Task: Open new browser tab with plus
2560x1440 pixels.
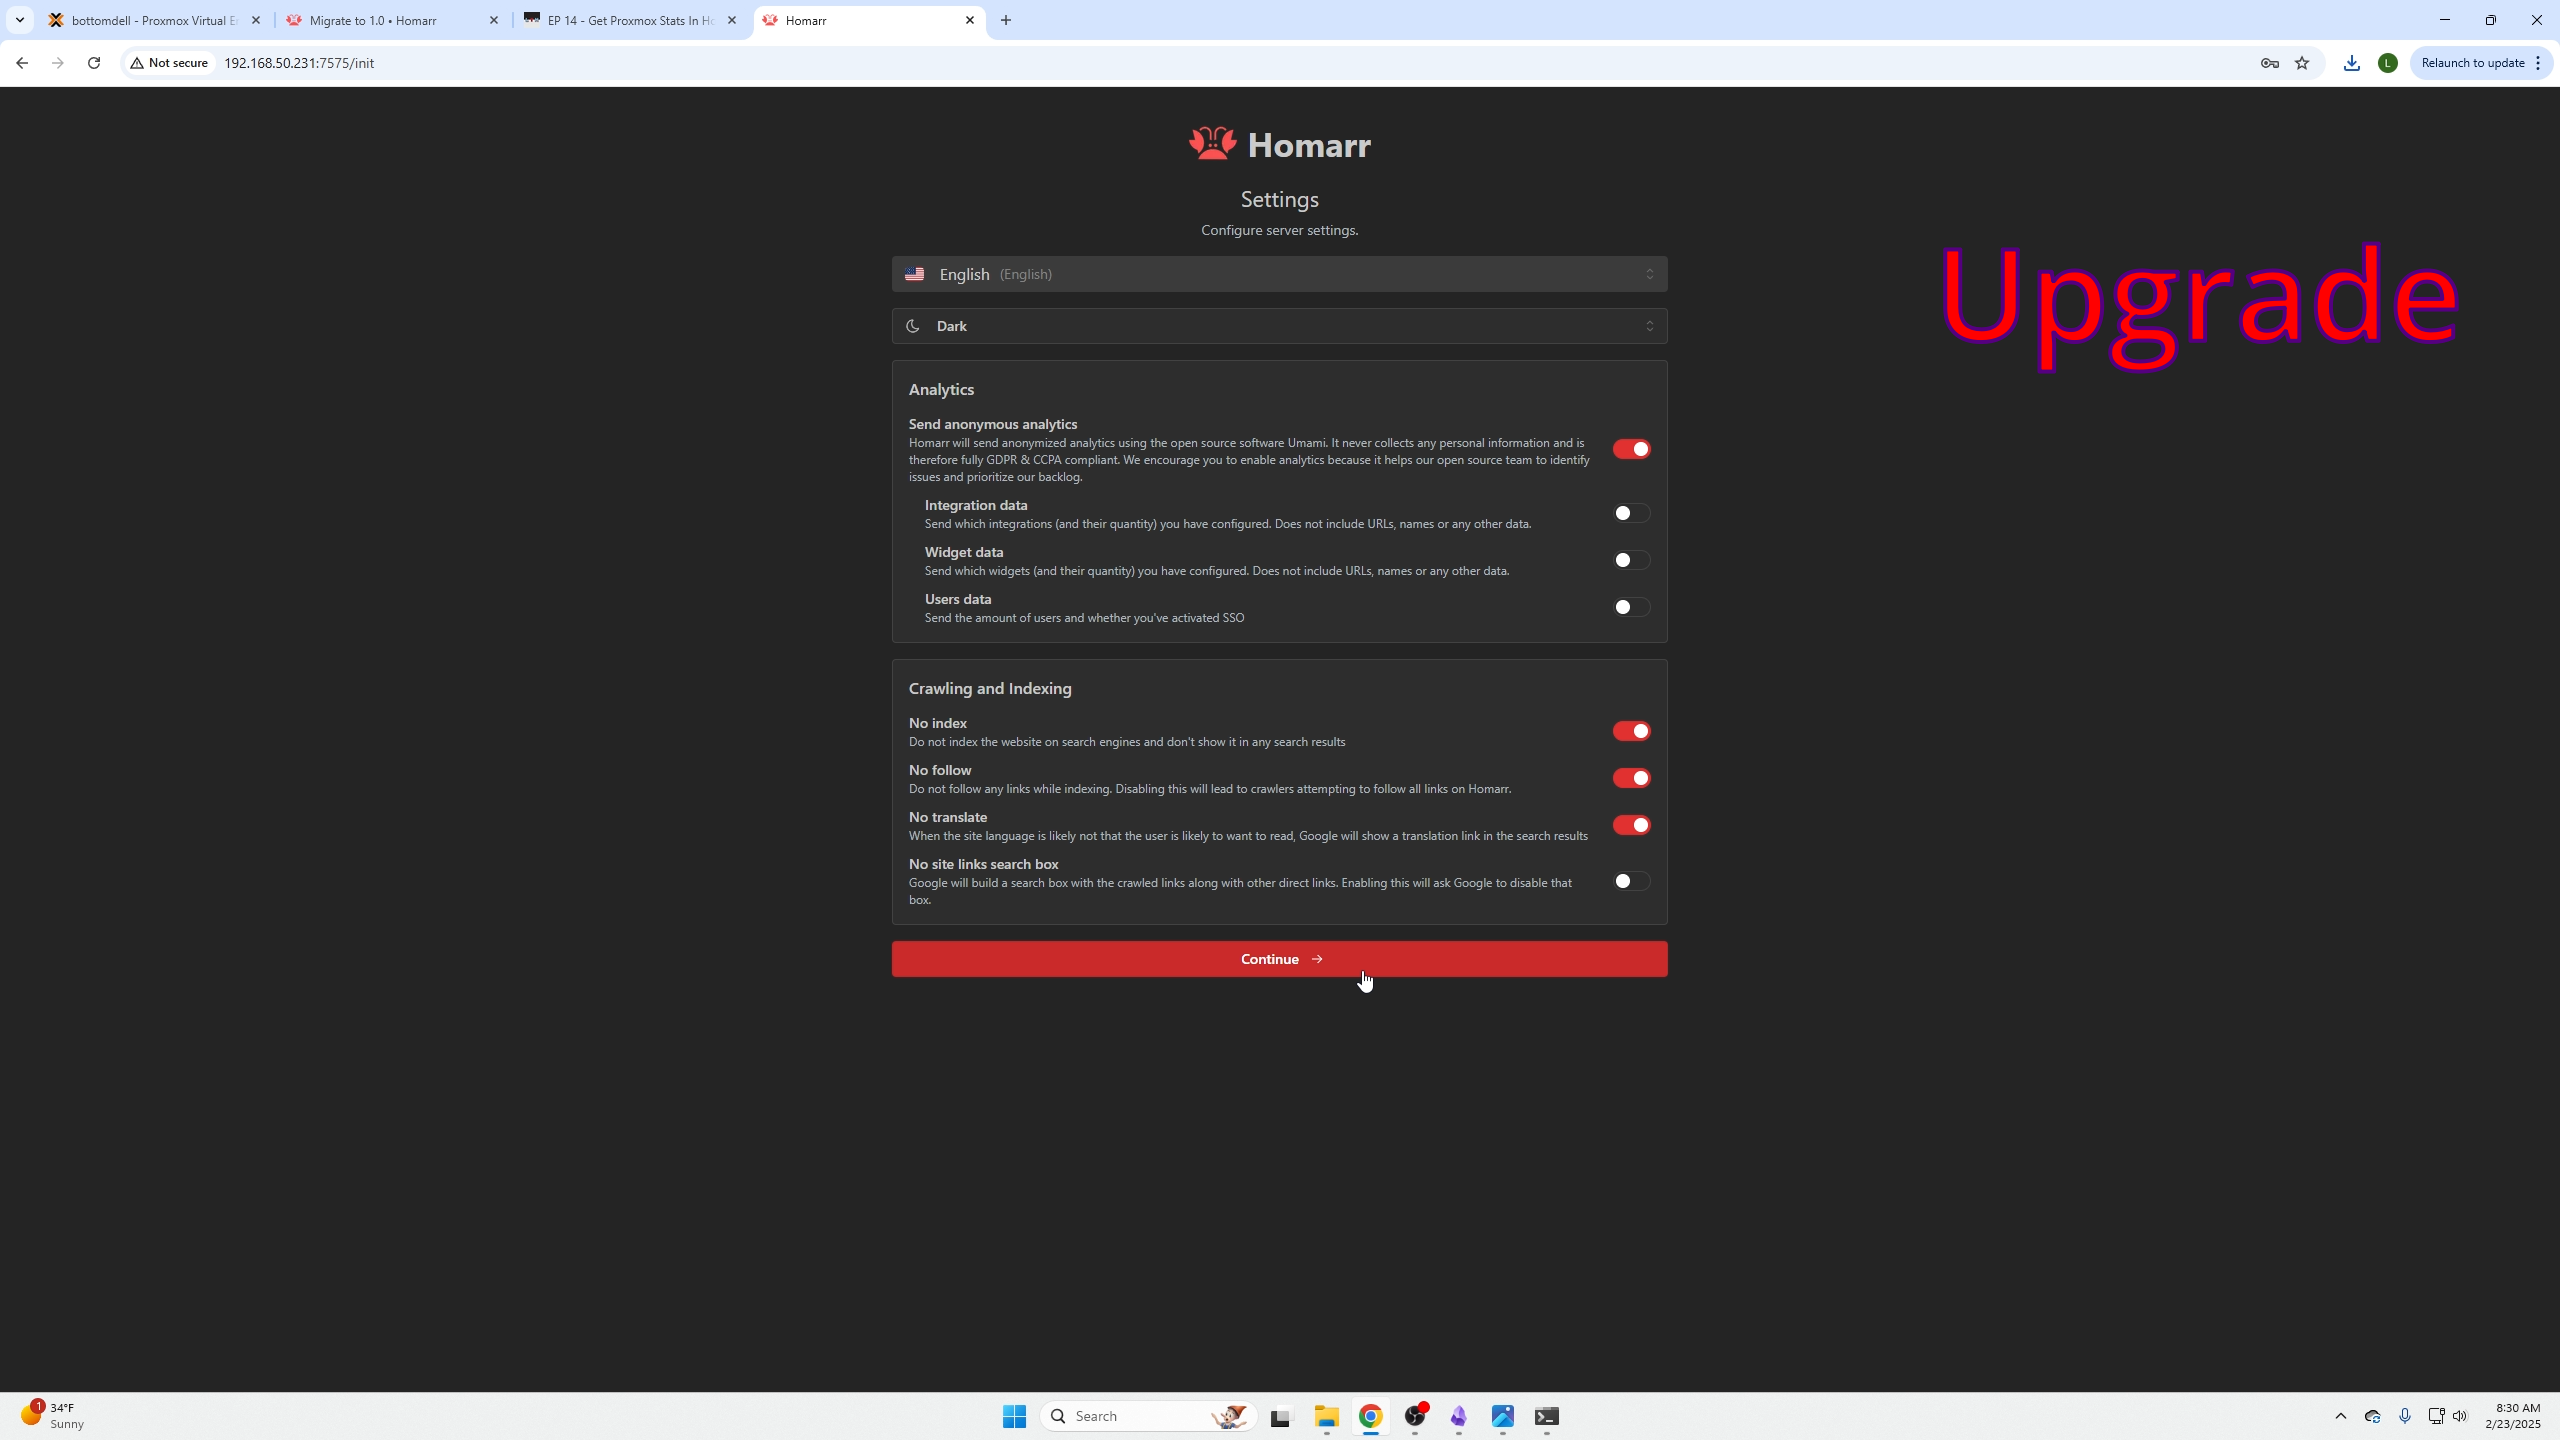Action: [1006, 20]
